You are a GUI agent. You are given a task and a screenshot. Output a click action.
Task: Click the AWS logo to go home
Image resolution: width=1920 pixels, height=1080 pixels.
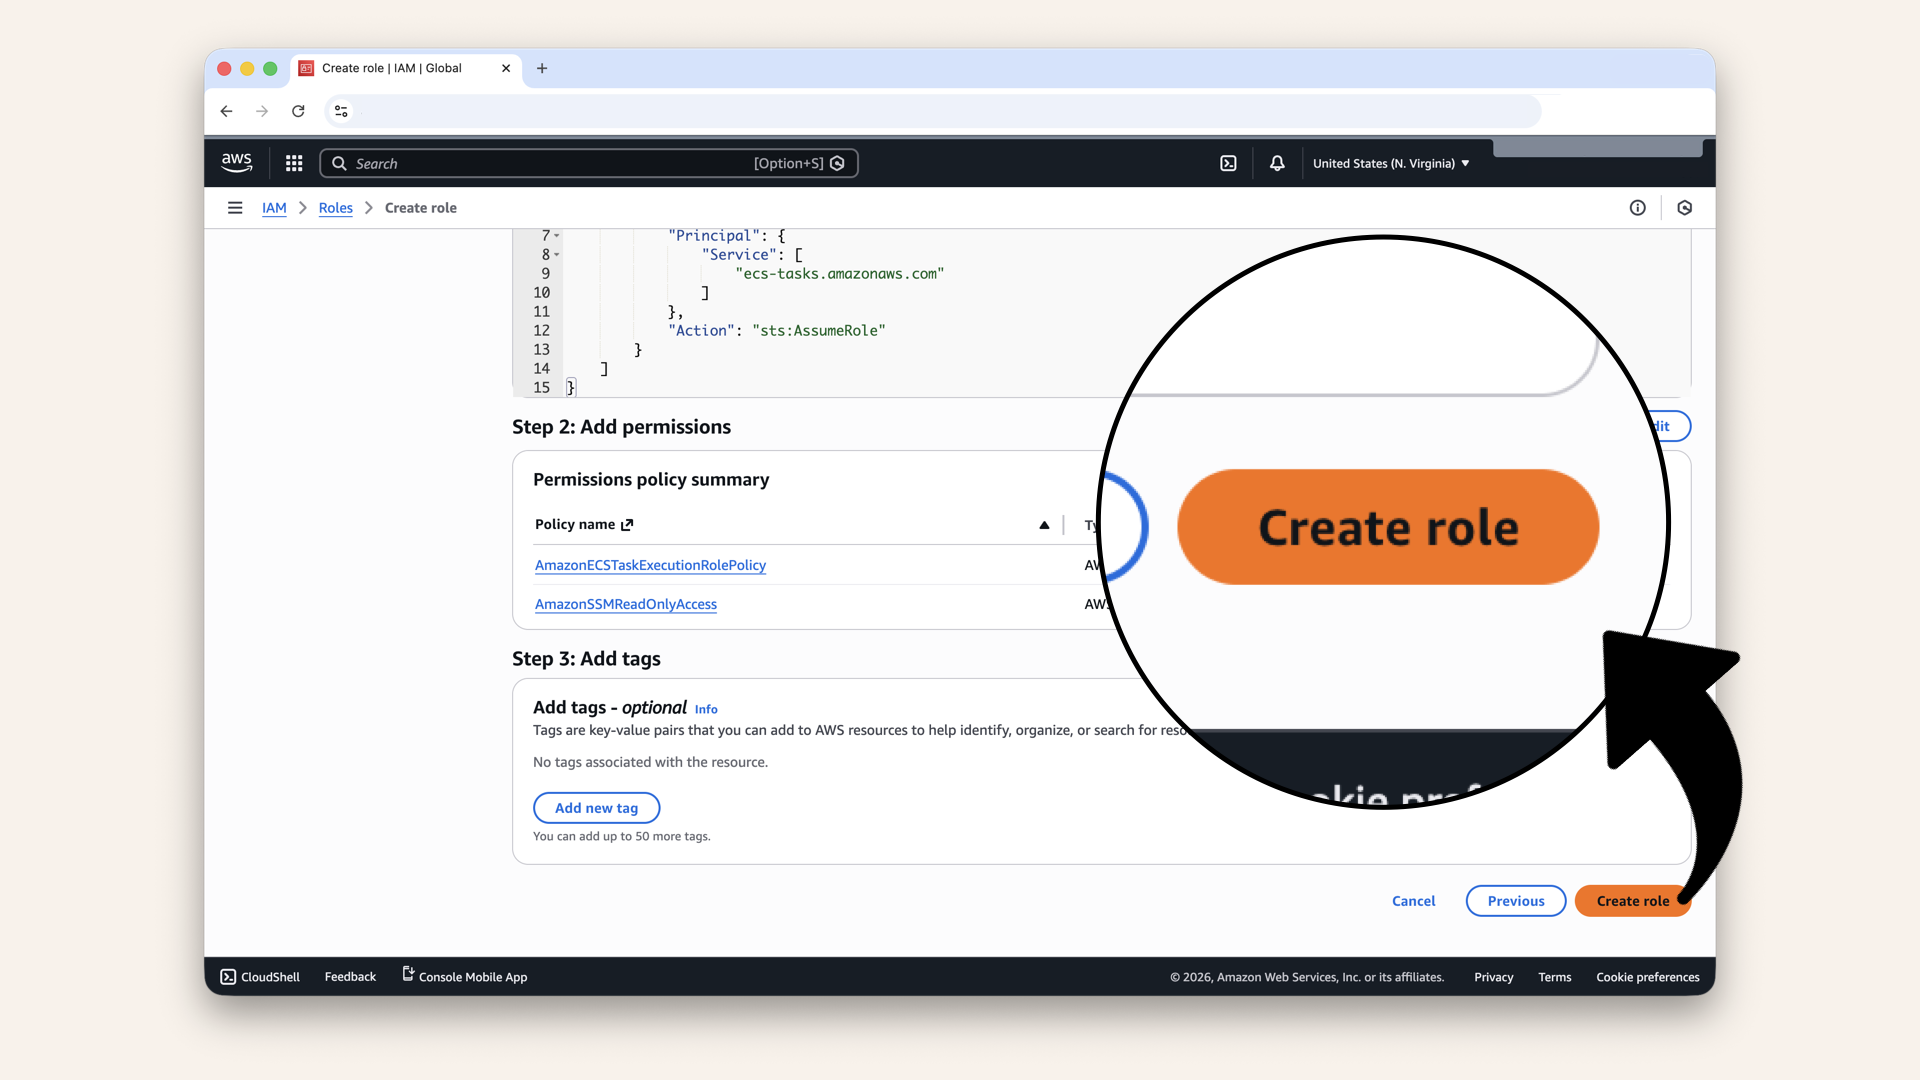click(x=236, y=162)
